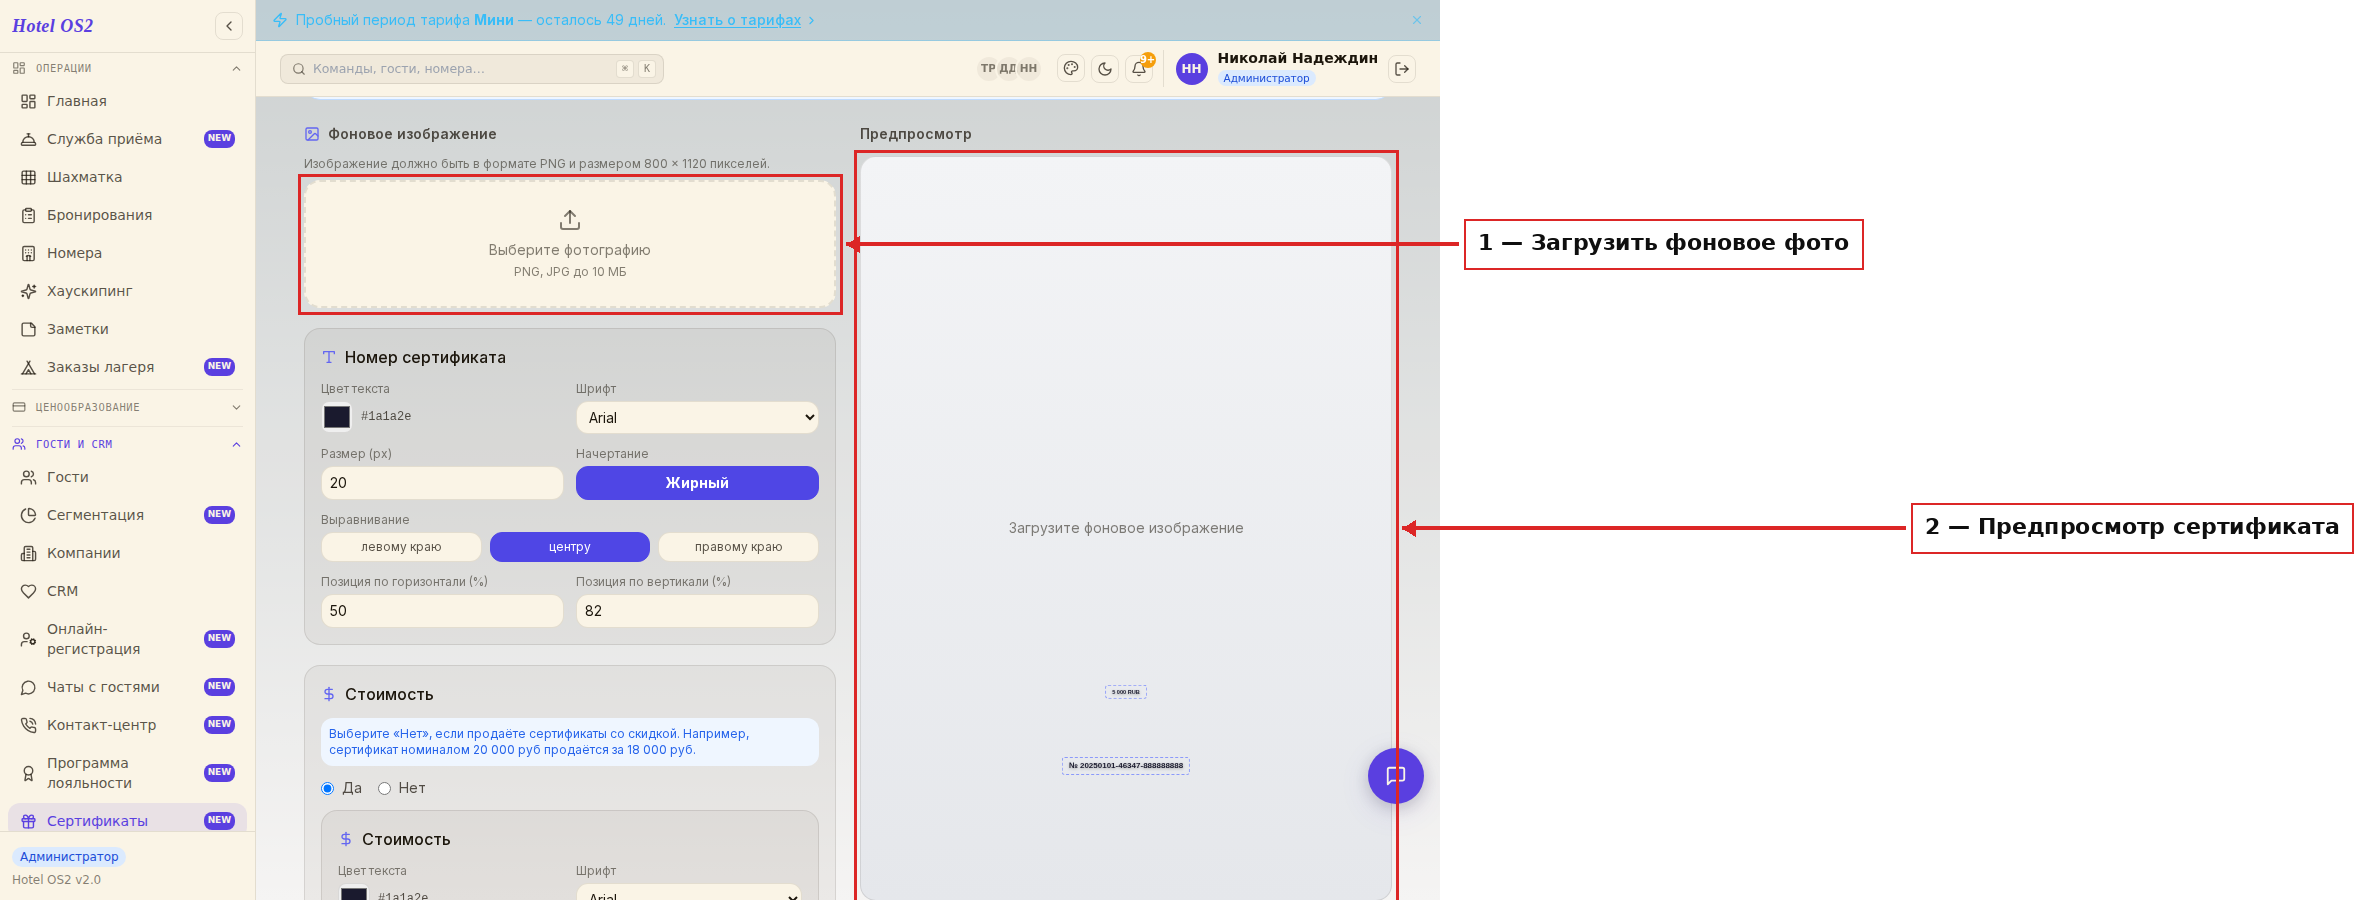Open the Arial font dropdown
Viewport: 2377px width, 900px height.
(x=697, y=418)
